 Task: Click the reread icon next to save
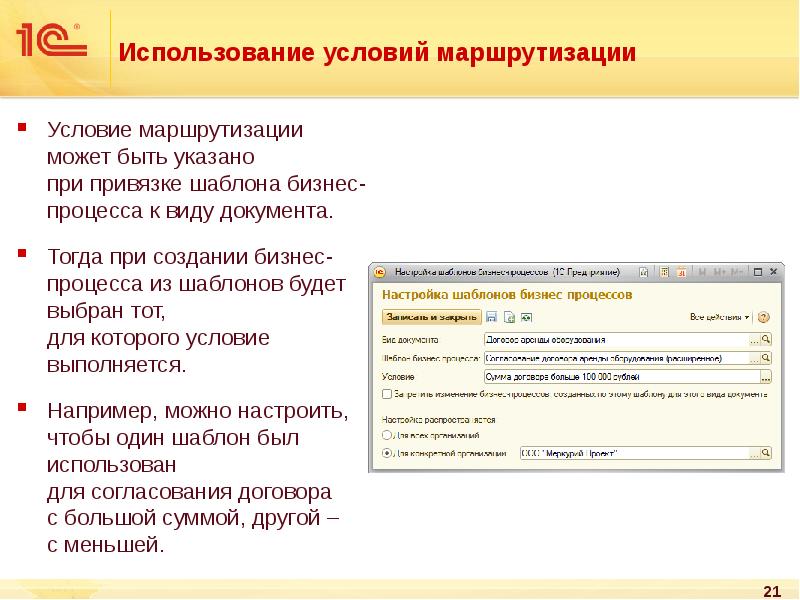(x=509, y=316)
